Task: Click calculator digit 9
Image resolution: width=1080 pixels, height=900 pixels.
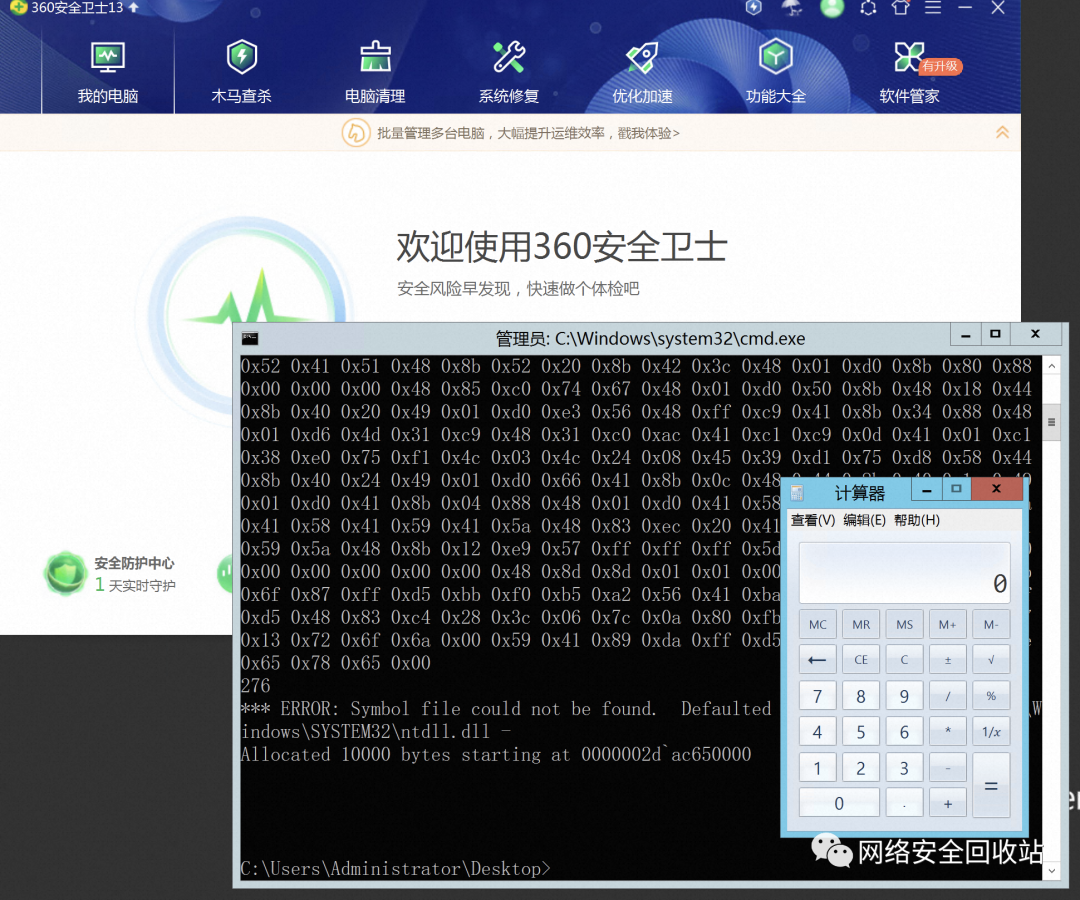Action: [x=904, y=696]
